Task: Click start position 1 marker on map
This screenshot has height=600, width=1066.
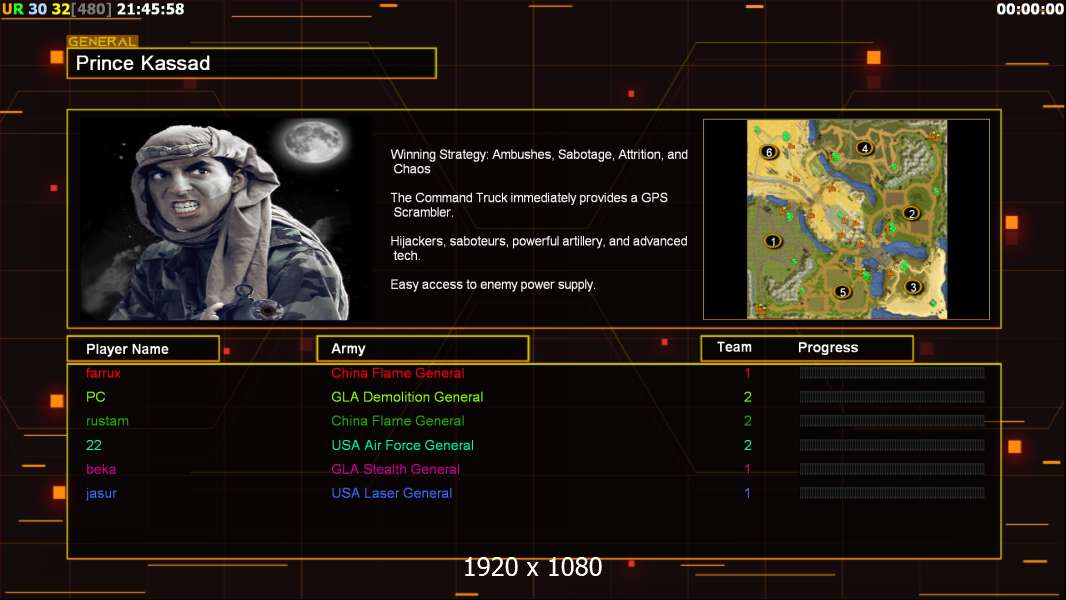Action: pos(773,241)
